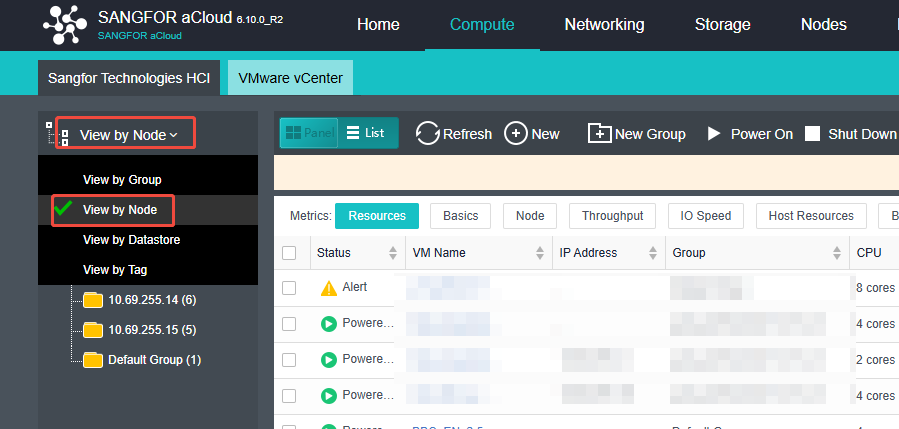Tick the checkbox of the Alert row
899x429 pixels.
click(289, 288)
